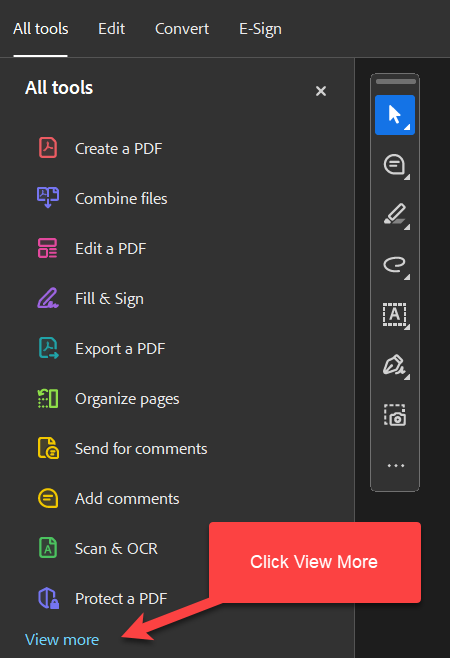Pick the freehand draw loop tool
This screenshot has width=450, height=658.
395,265
